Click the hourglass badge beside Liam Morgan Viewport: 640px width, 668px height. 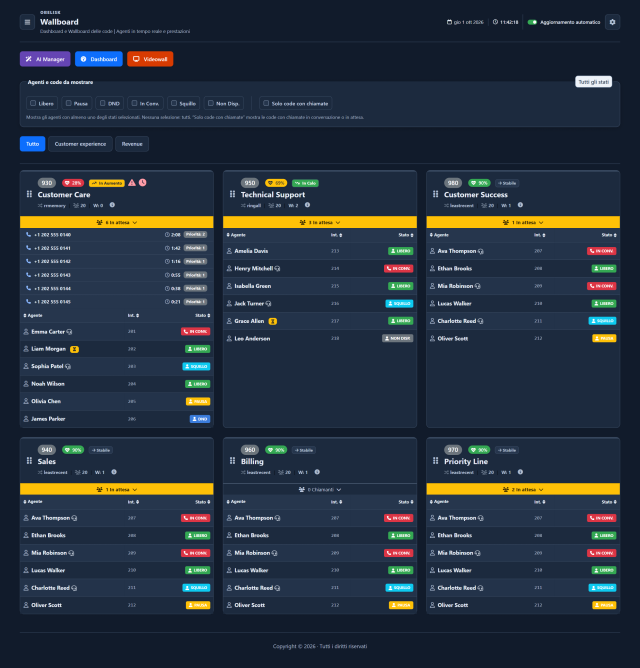coord(74,349)
